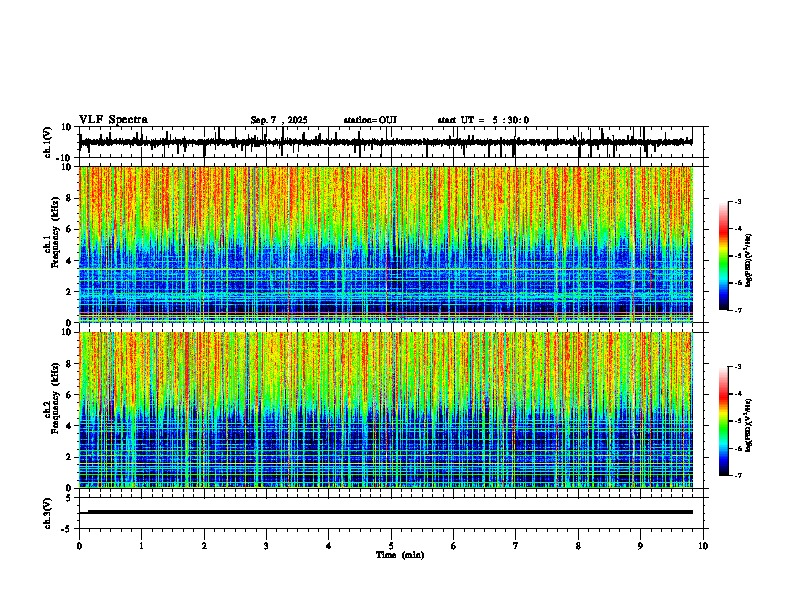Viewport: 792px width, 612px height.
Task: Click time axis tick label "9"
Action: pos(640,546)
